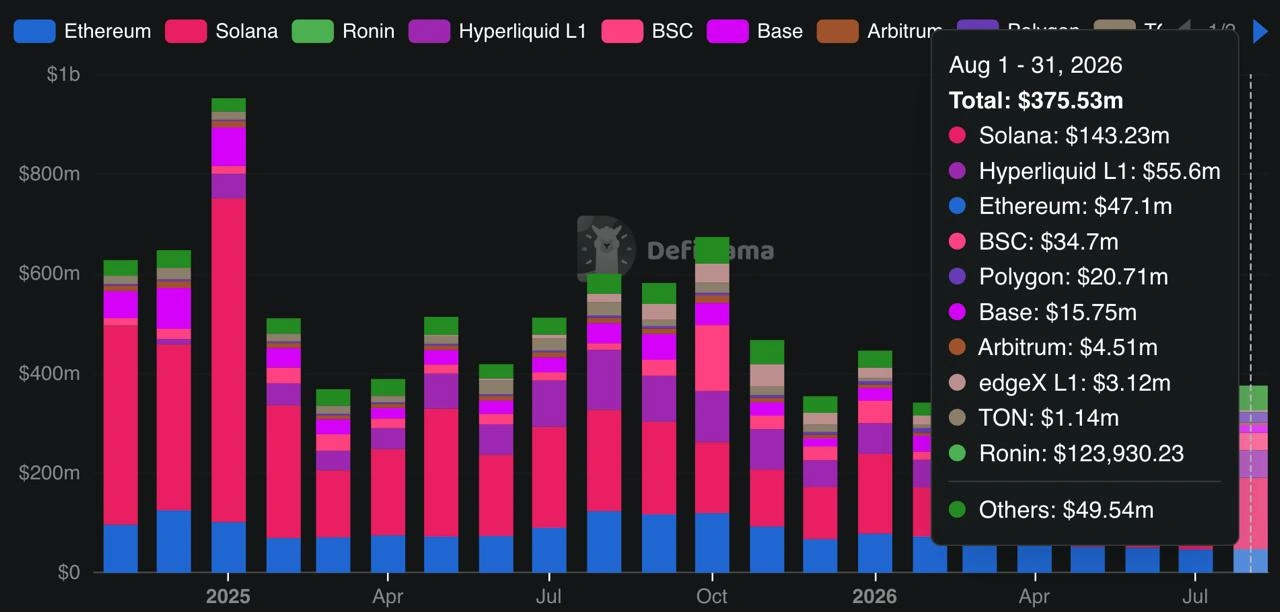Toggle the Polygon legend entry
The image size is (1280, 612).
point(1018,31)
